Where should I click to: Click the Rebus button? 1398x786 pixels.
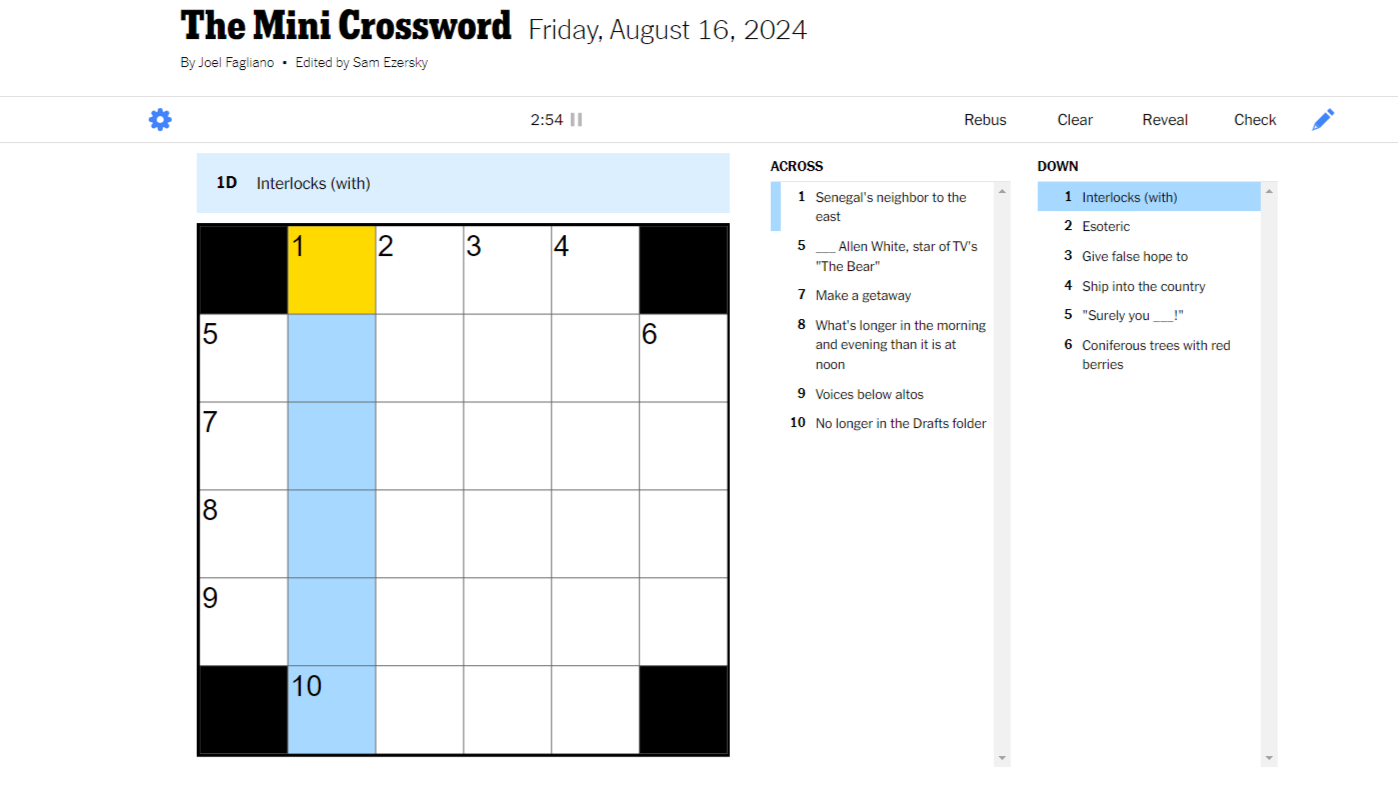[984, 119]
